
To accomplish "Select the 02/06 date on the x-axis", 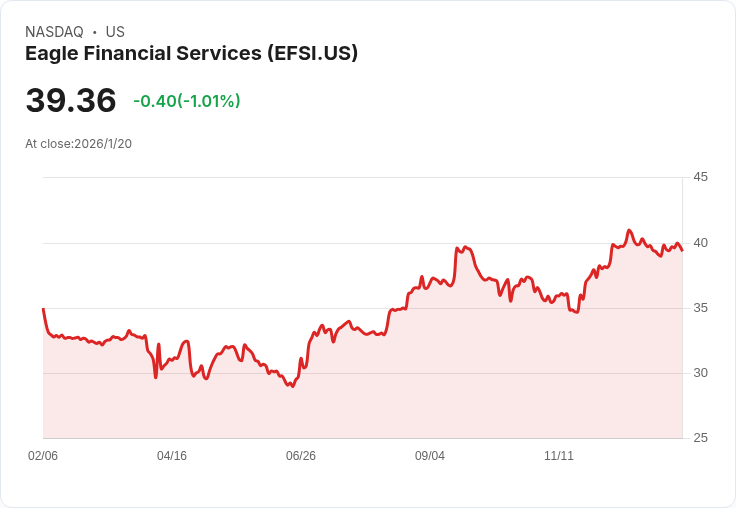I will pyautogui.click(x=43, y=456).
